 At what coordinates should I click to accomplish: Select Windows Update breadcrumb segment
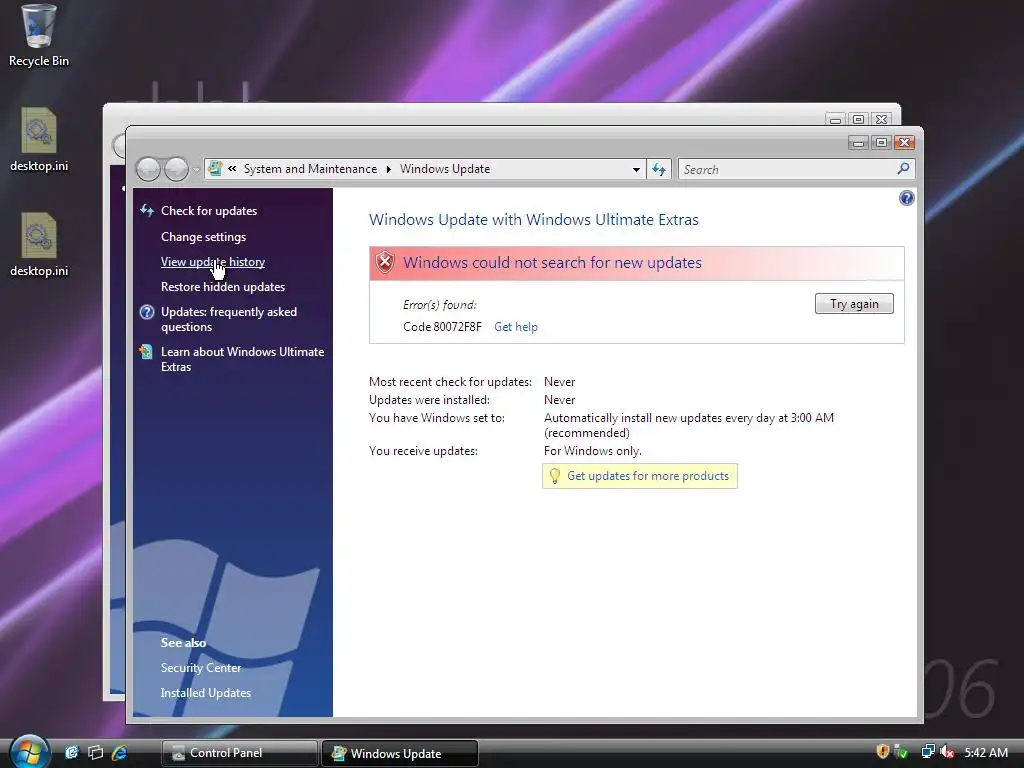point(445,169)
